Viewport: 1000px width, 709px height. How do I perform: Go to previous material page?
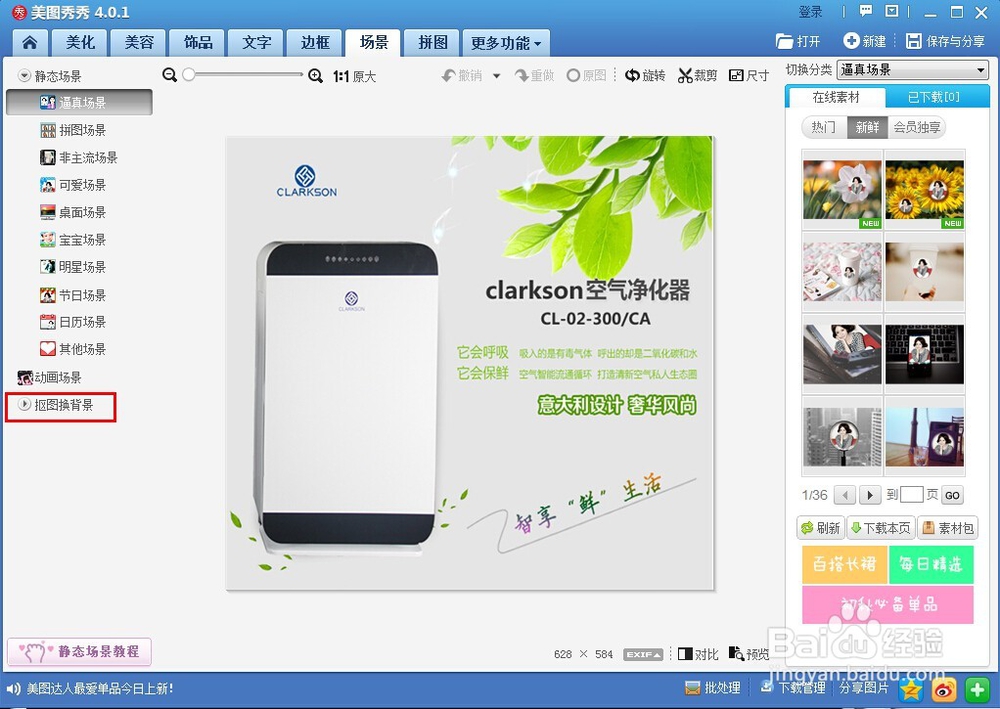pyautogui.click(x=845, y=495)
